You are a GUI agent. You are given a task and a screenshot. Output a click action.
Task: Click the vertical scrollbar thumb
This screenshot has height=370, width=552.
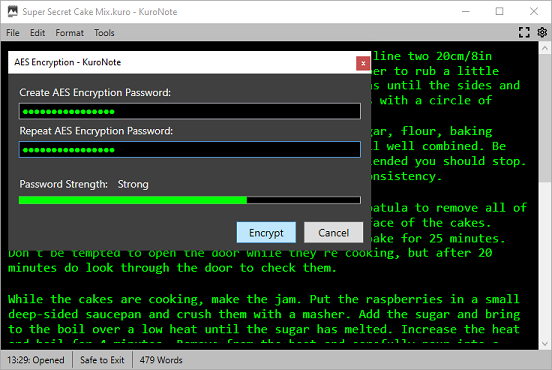(x=545, y=118)
